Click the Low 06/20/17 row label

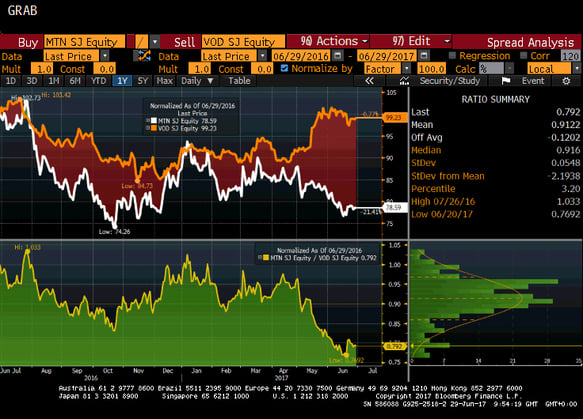coord(442,214)
